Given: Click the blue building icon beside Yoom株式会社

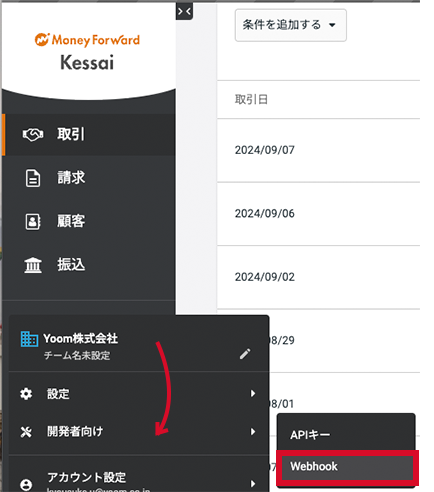Looking at the screenshot, I should point(29,339).
